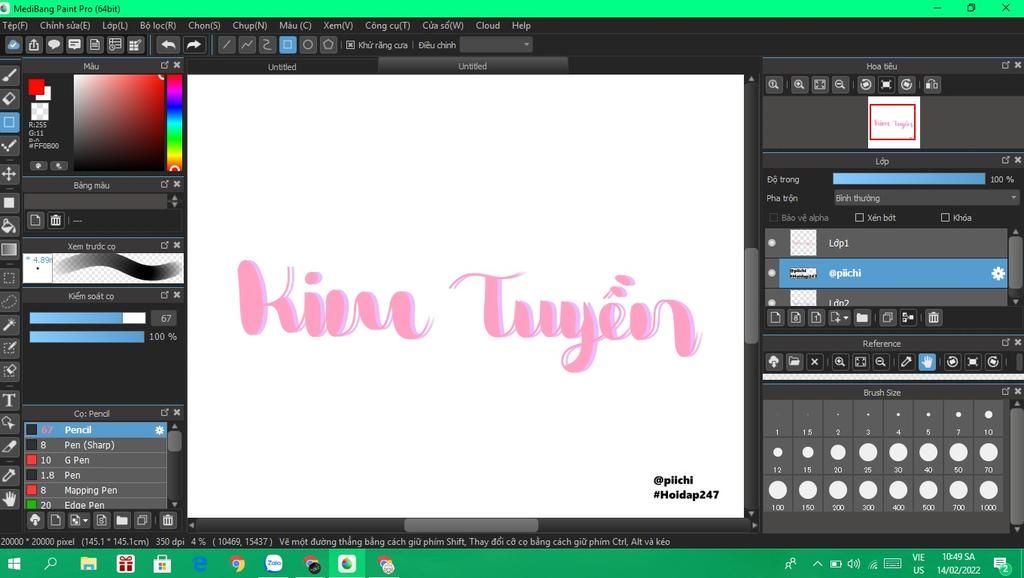Hide the @piichi layer visibility

click(x=772, y=273)
